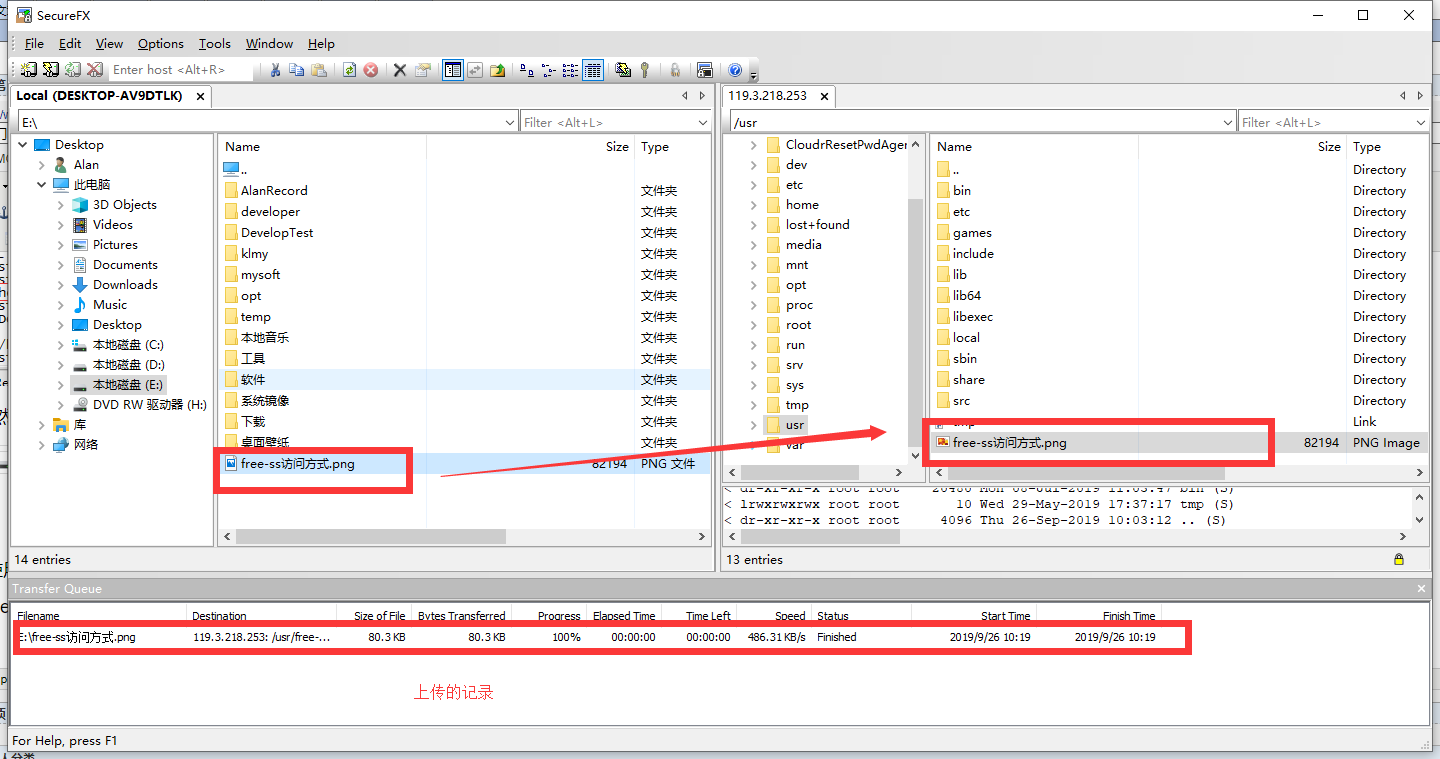
Task: Open the File menu
Action: (x=34, y=44)
